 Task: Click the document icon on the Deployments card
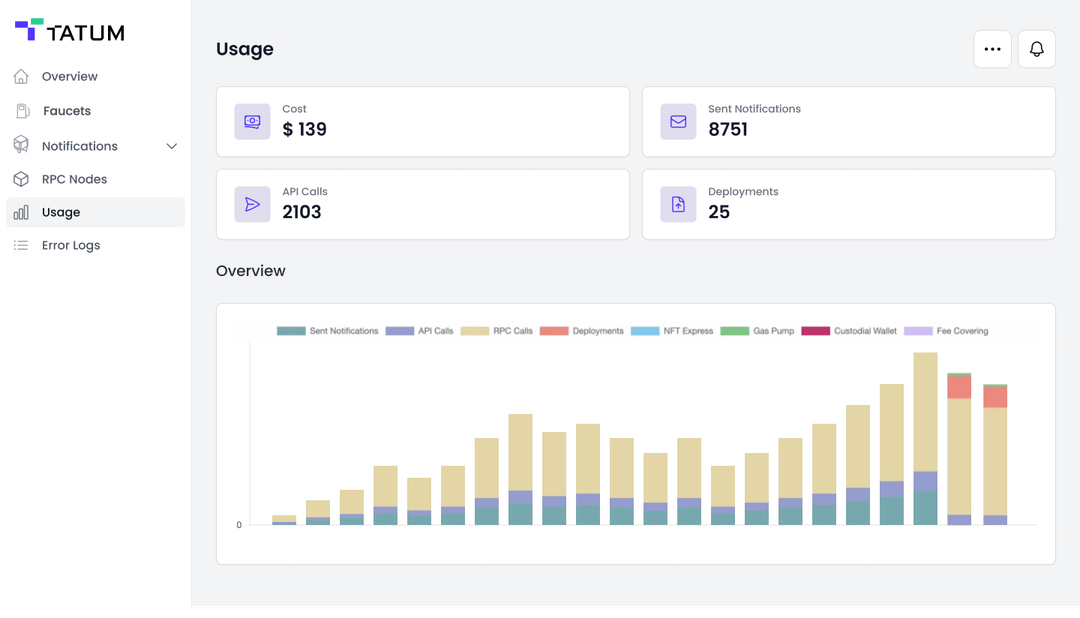[678, 204]
